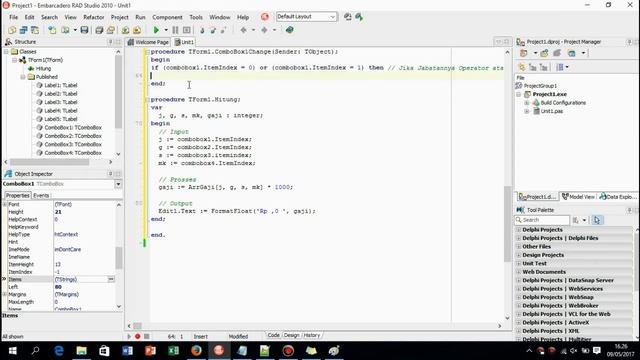
Task: Collapse the Published node in Structure
Action: 23,77
